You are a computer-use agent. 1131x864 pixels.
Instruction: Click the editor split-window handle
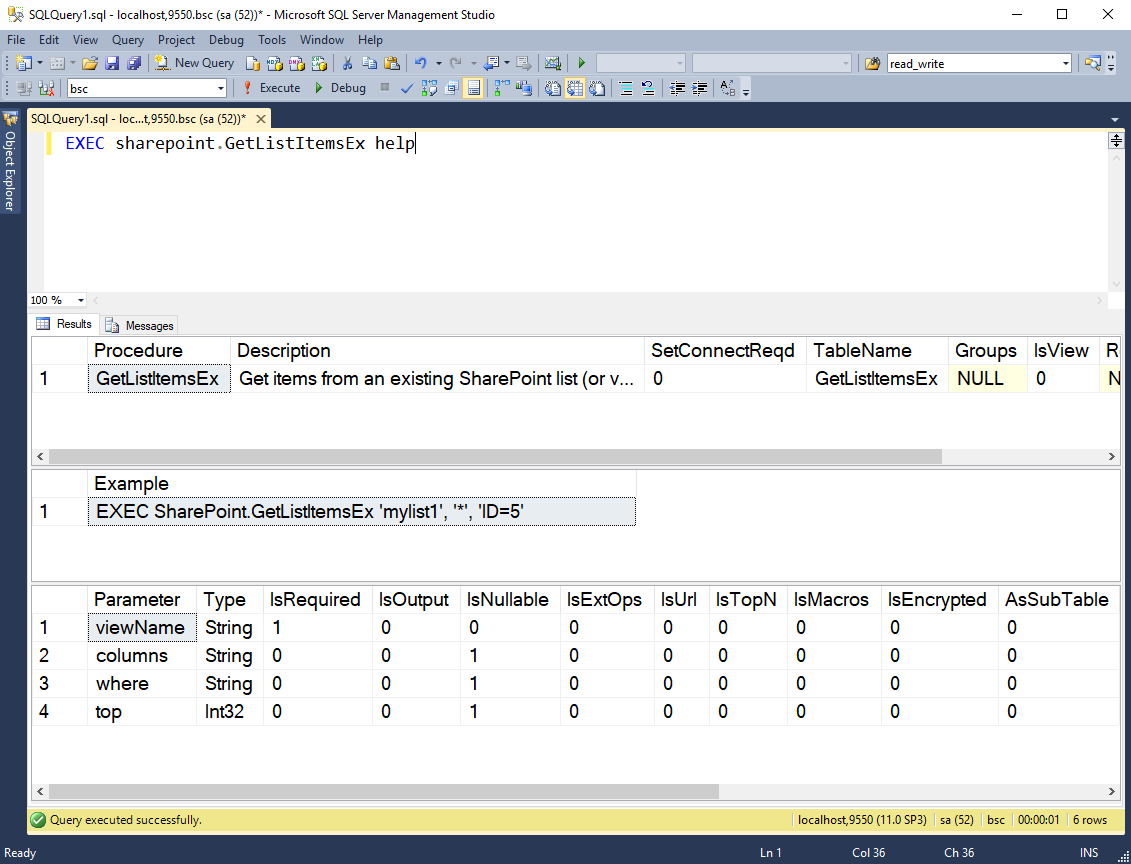pyautogui.click(x=1116, y=140)
